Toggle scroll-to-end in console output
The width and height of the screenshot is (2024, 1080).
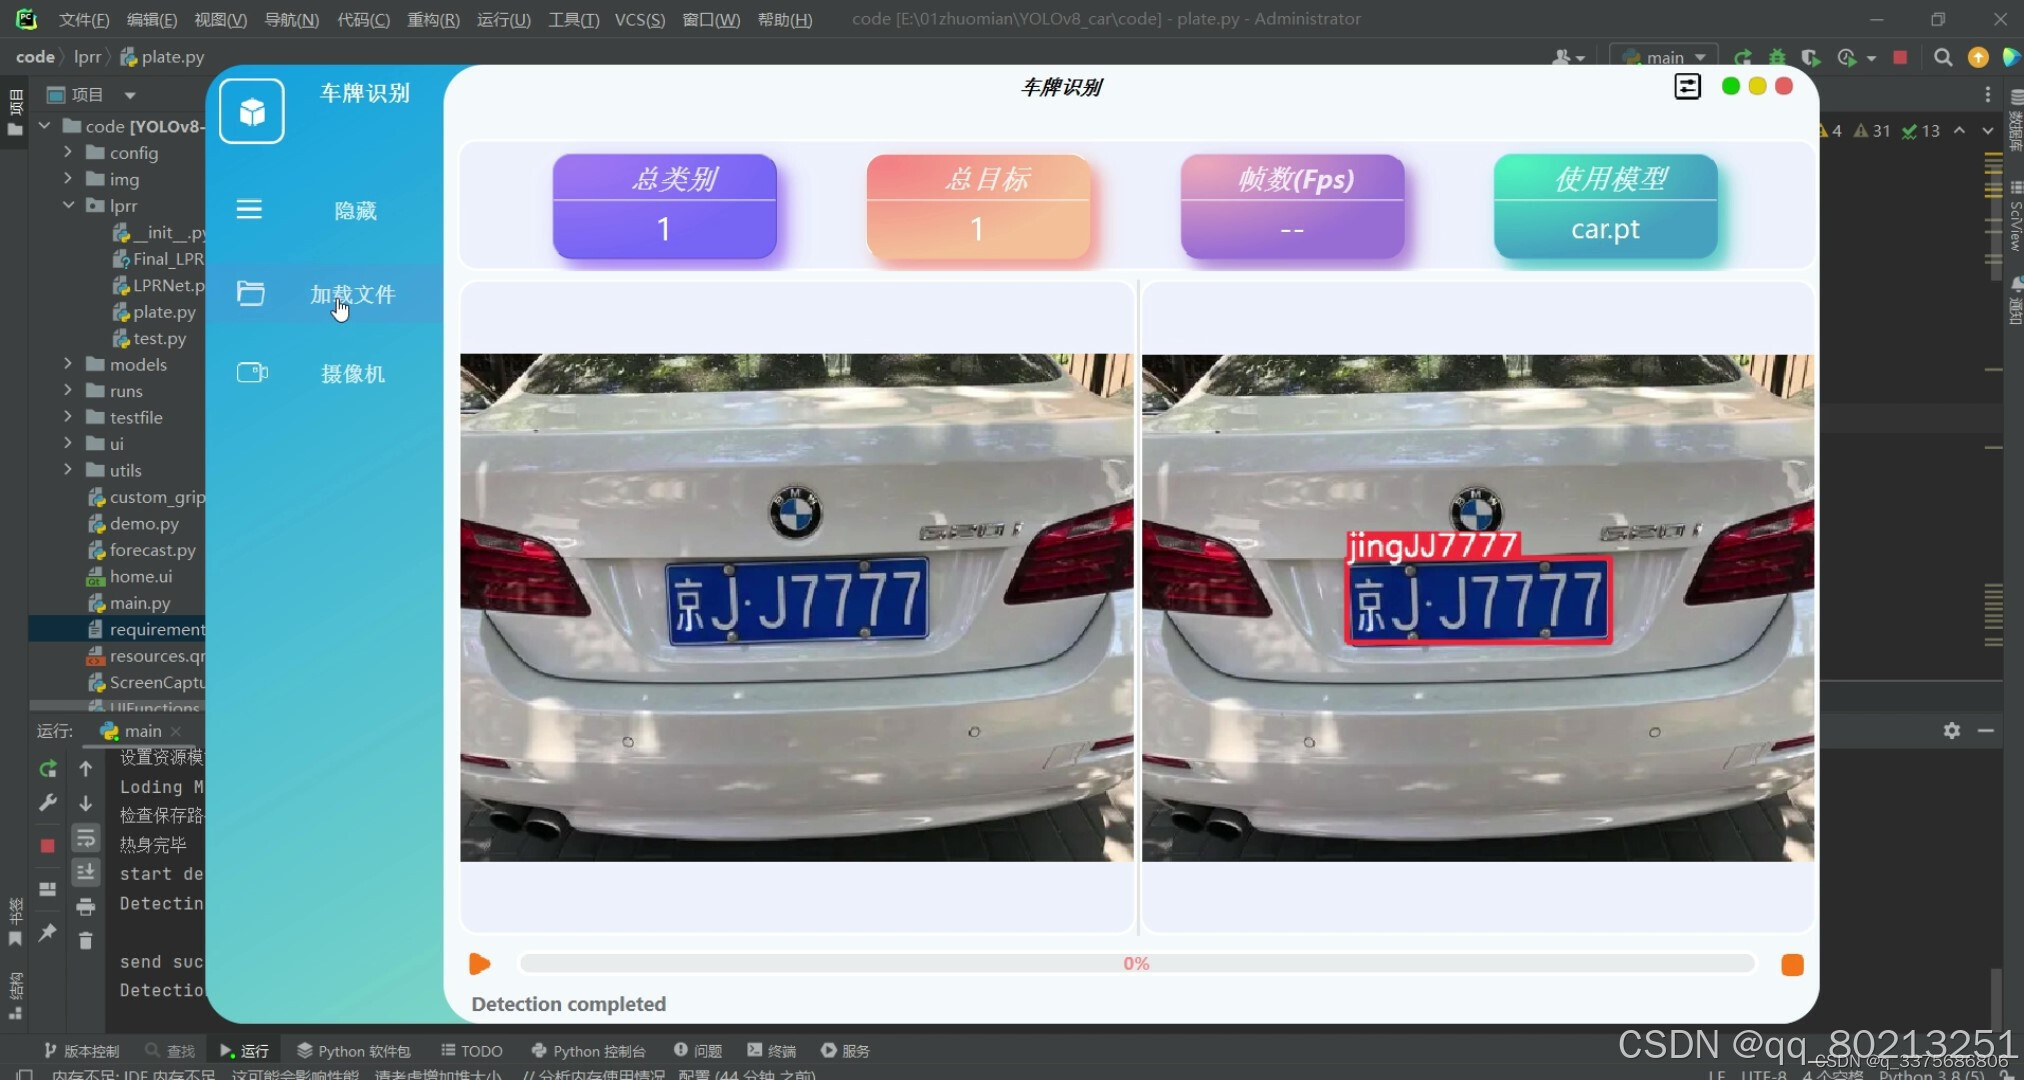point(87,873)
